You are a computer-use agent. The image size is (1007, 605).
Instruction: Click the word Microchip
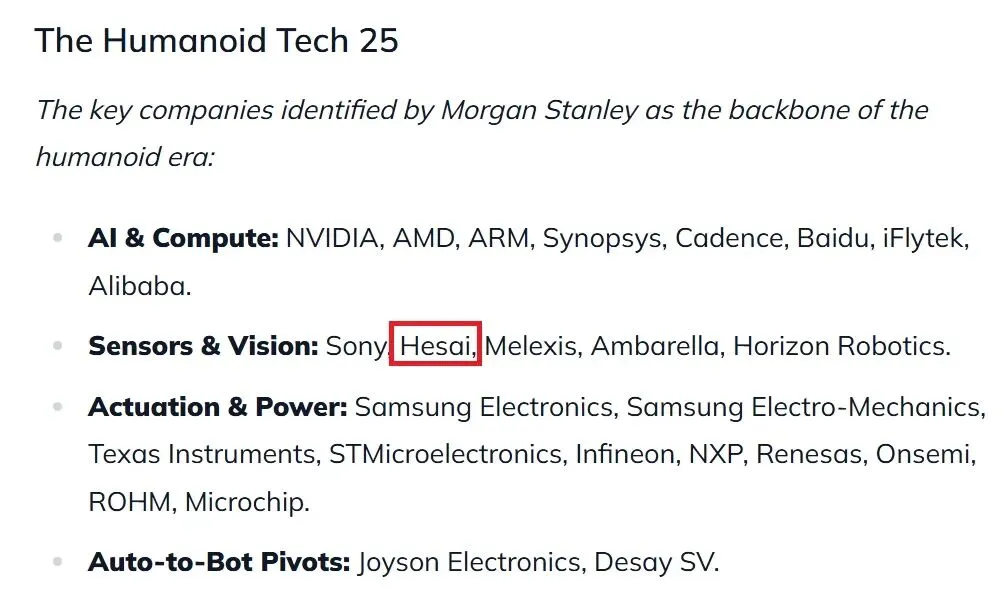[x=245, y=501]
